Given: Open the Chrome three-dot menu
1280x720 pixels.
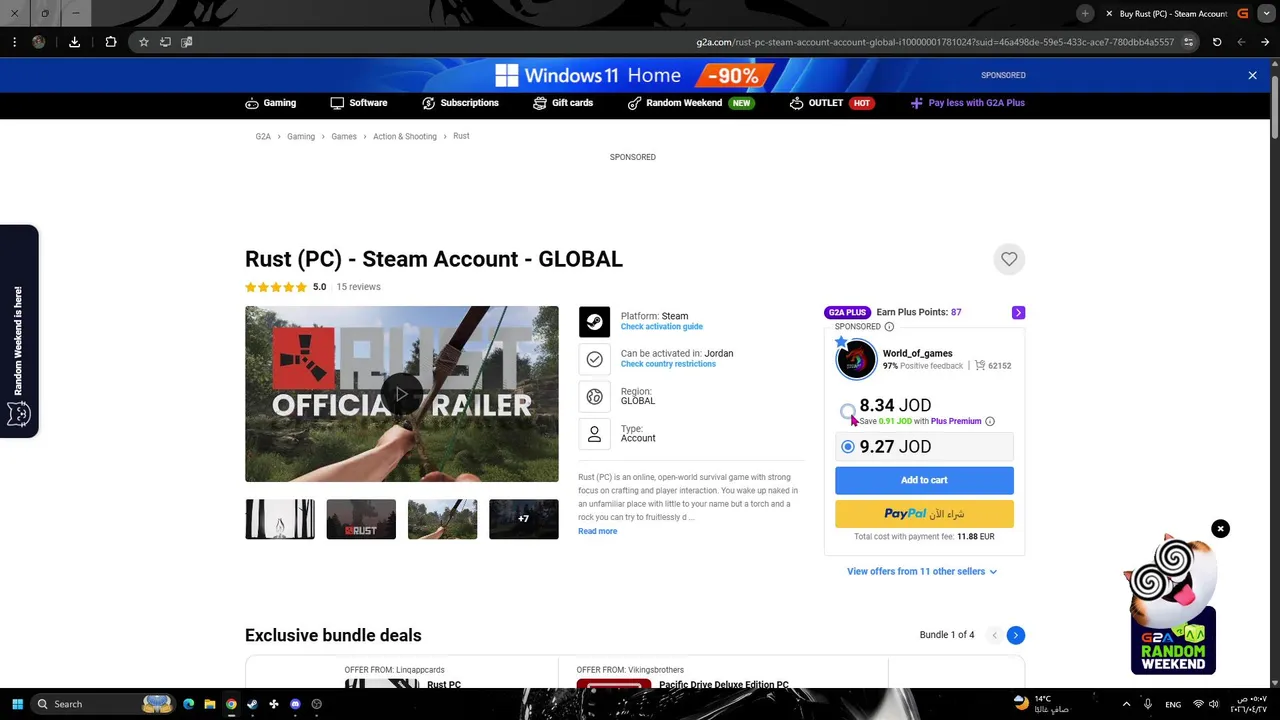Looking at the screenshot, I should [x=14, y=42].
